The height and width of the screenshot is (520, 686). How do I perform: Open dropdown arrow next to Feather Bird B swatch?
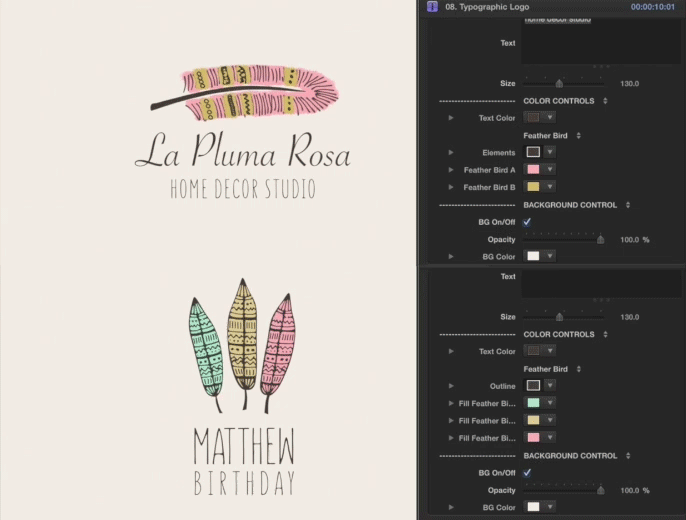[549, 187]
